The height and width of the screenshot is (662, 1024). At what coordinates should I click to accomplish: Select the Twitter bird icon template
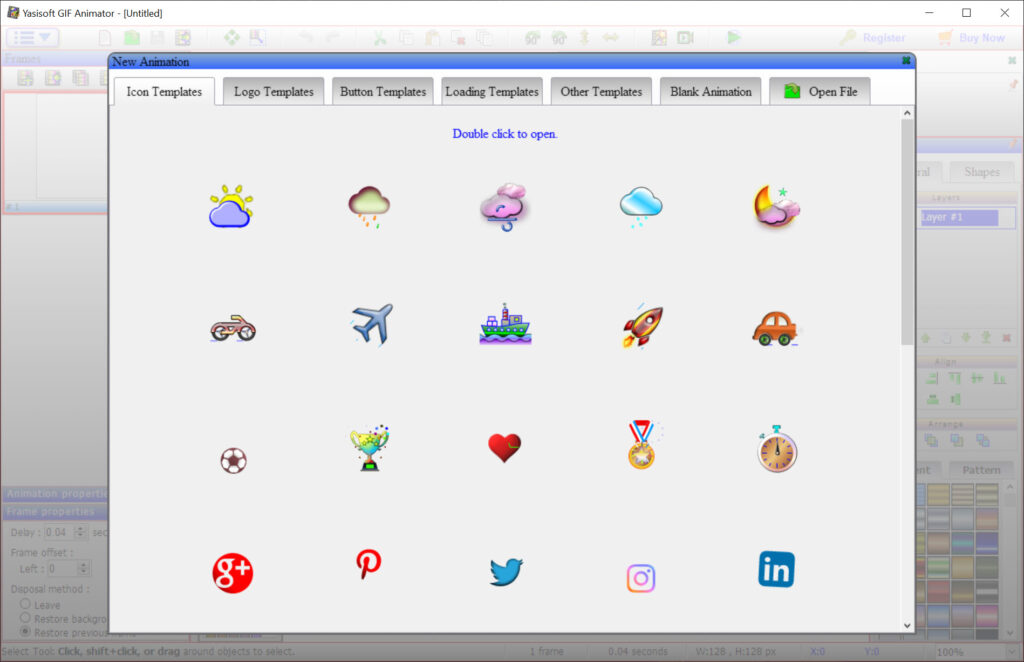click(506, 572)
